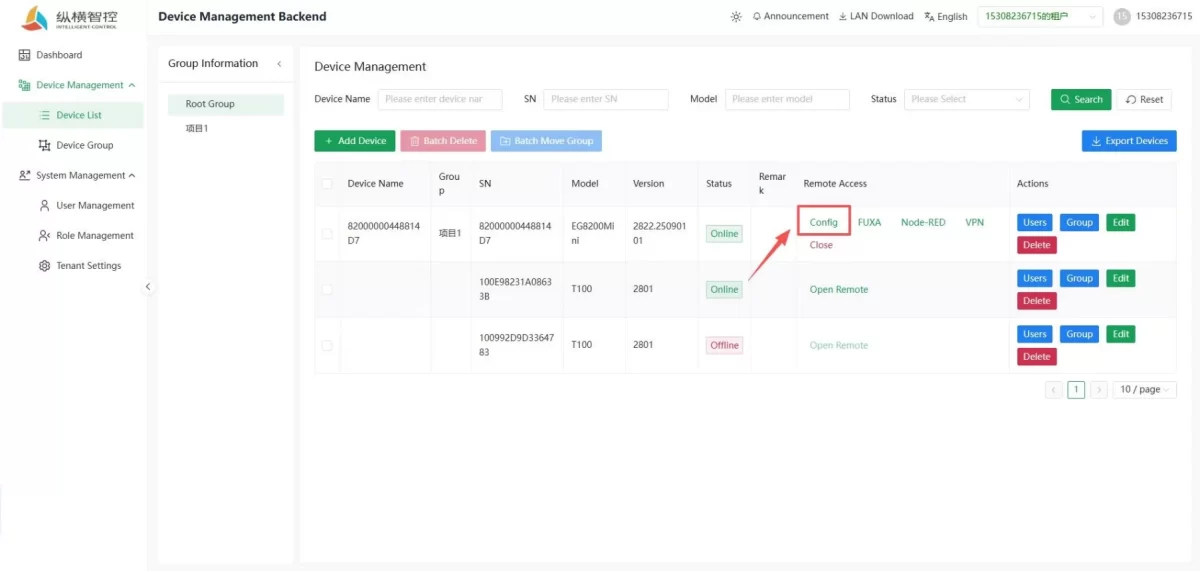Open the Announcement bell

click(x=790, y=16)
